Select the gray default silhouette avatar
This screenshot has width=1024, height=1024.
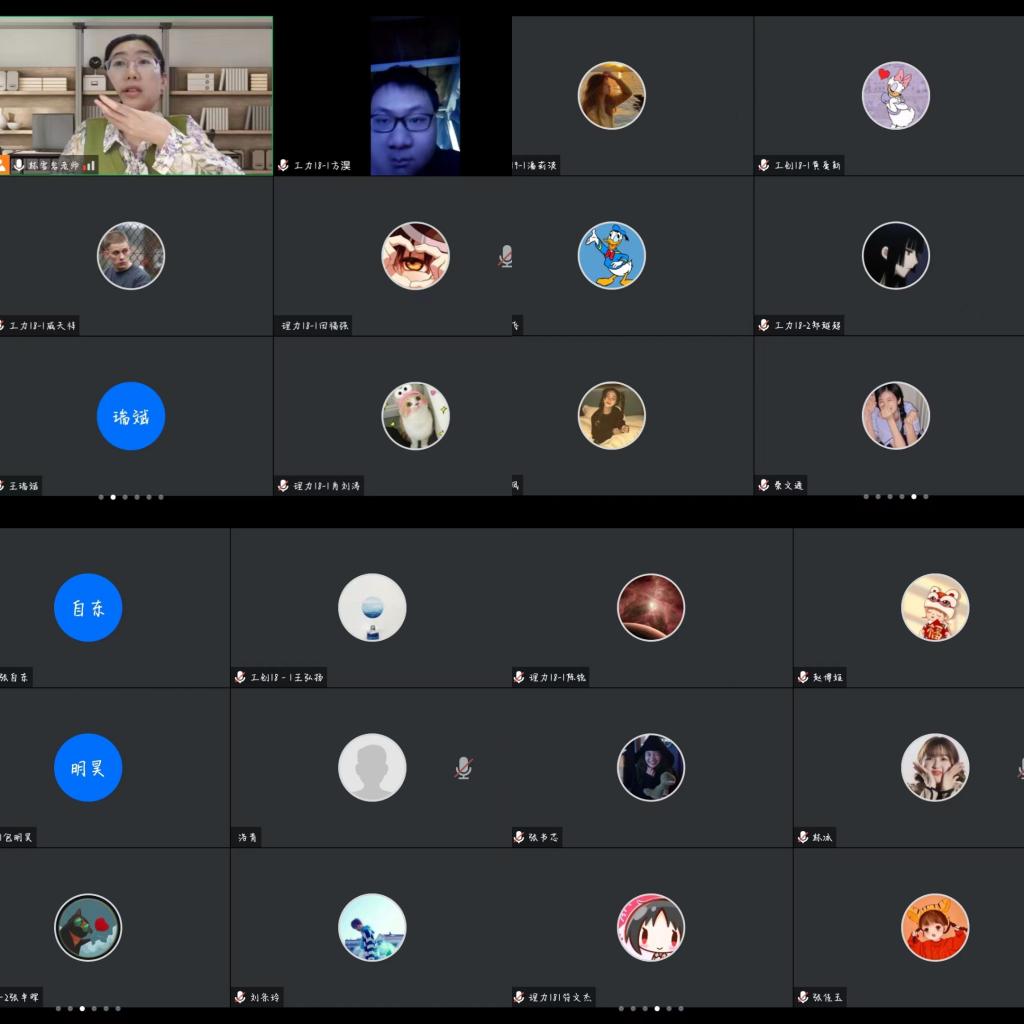click(x=372, y=767)
